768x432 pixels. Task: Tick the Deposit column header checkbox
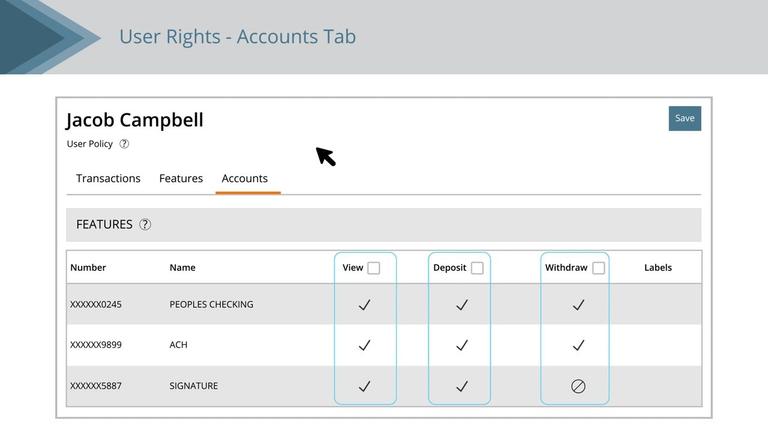[477, 268]
